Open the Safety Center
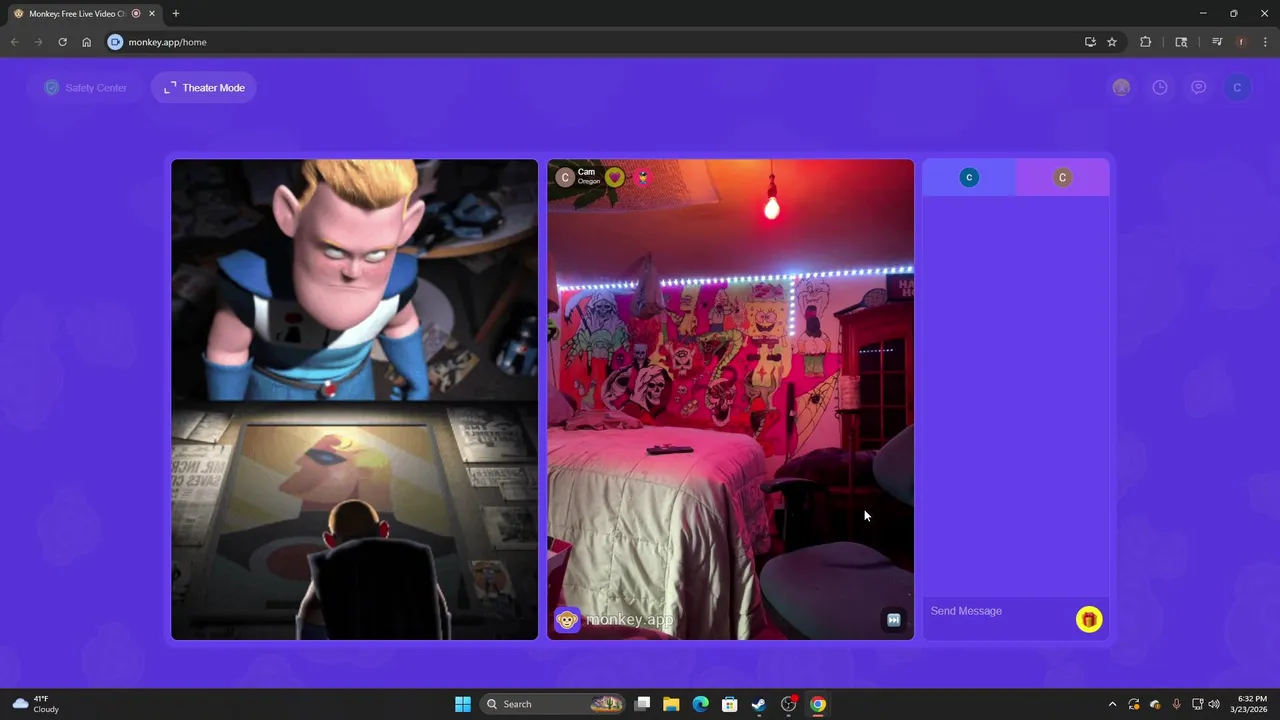1280x720 pixels. pyautogui.click(x=85, y=88)
